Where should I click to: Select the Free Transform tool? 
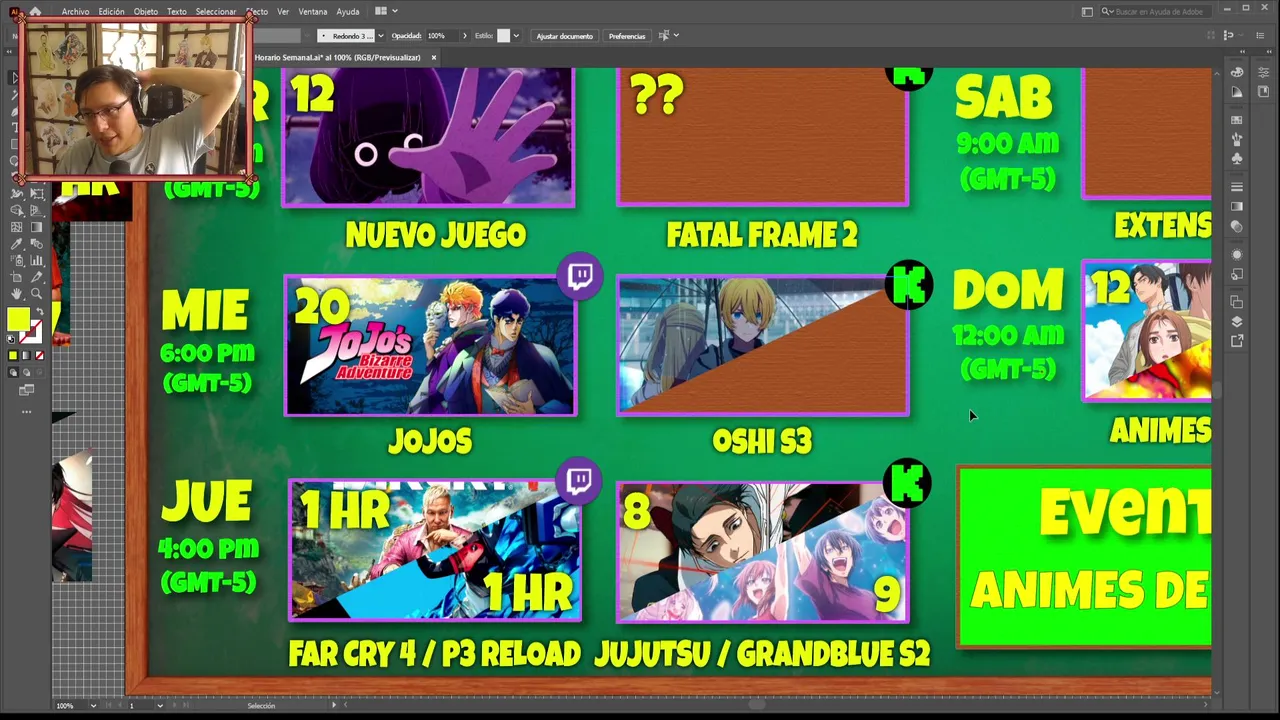pos(36,194)
